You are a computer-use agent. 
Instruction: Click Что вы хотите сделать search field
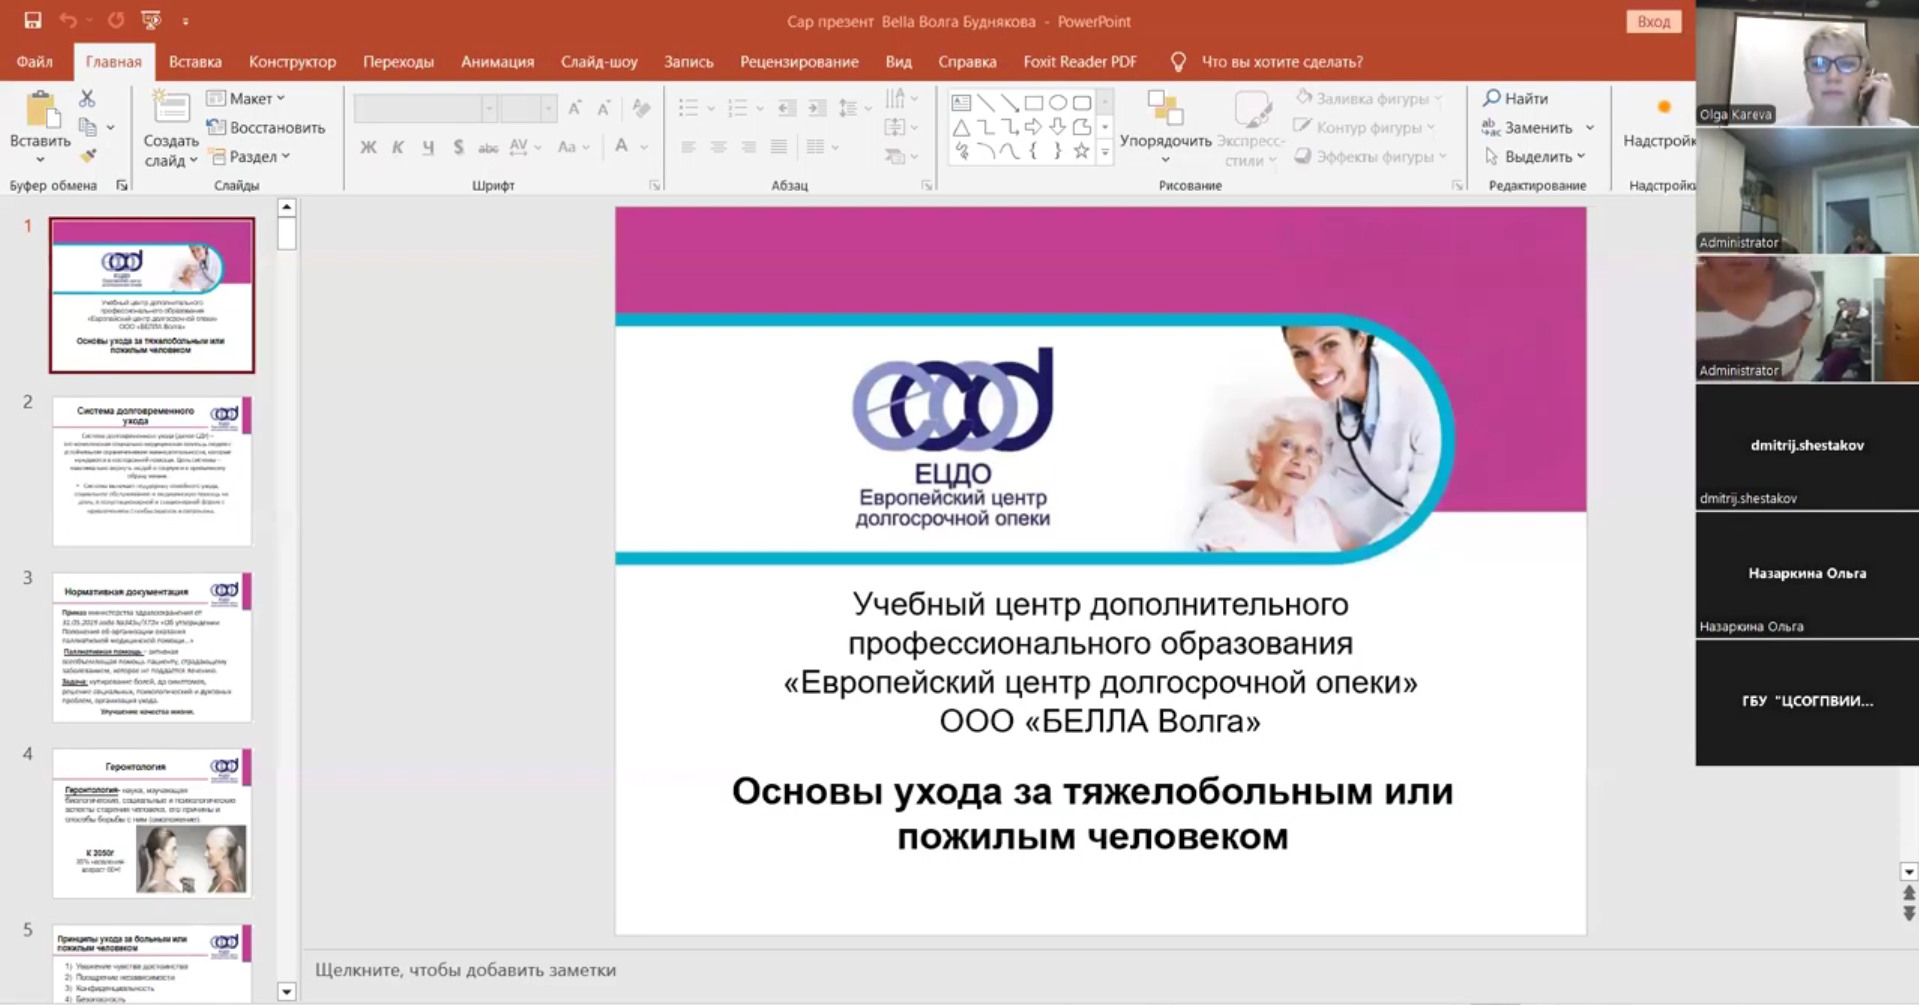click(1282, 62)
